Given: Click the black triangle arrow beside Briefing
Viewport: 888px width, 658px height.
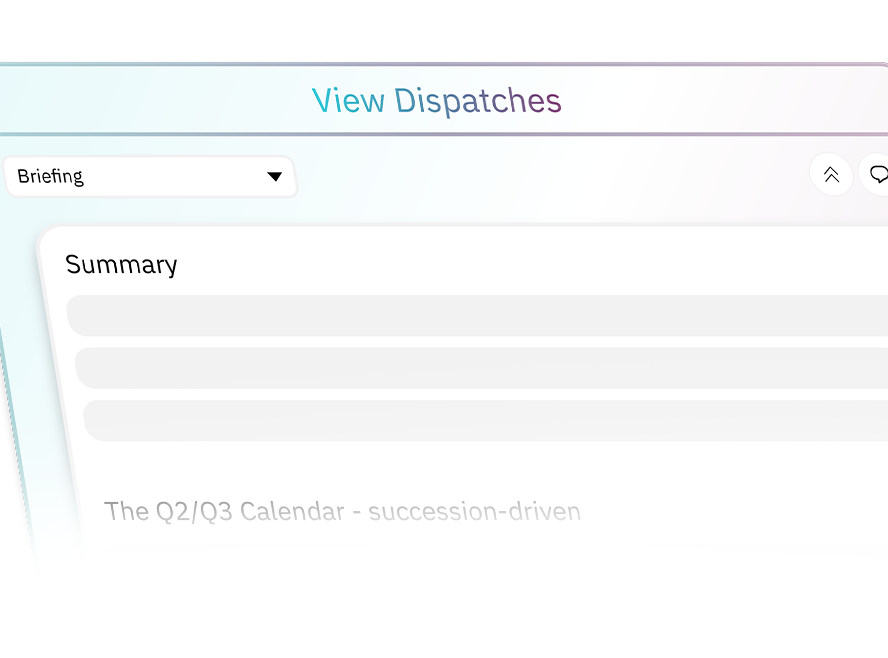Looking at the screenshot, I should pyautogui.click(x=275, y=177).
